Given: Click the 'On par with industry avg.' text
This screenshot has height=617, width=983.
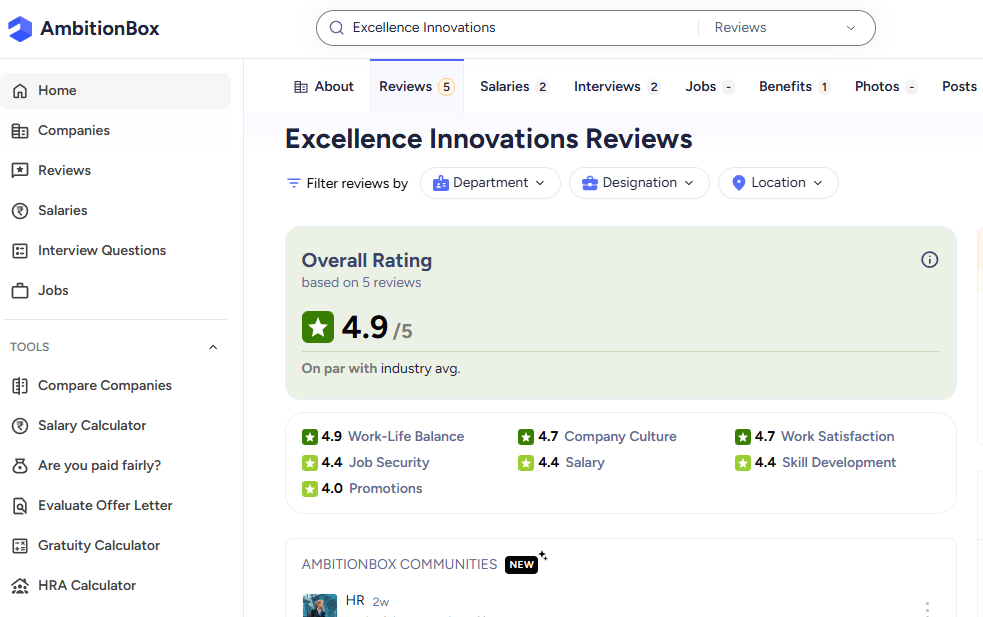Looking at the screenshot, I should (381, 369).
